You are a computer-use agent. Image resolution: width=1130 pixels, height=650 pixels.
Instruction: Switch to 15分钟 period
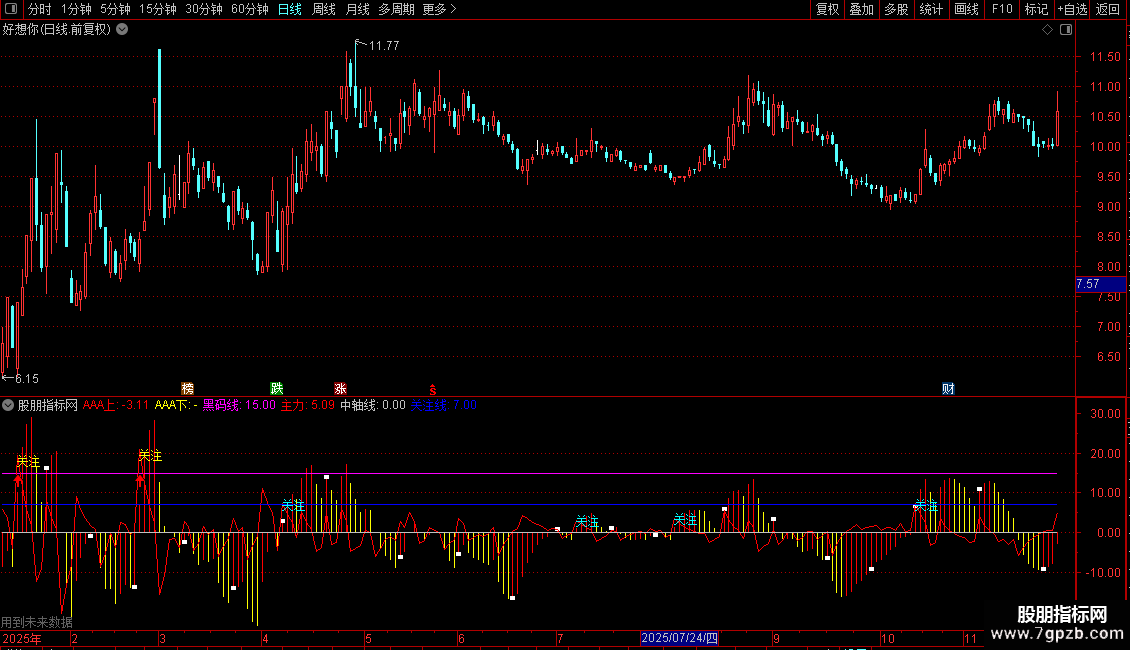coord(158,9)
